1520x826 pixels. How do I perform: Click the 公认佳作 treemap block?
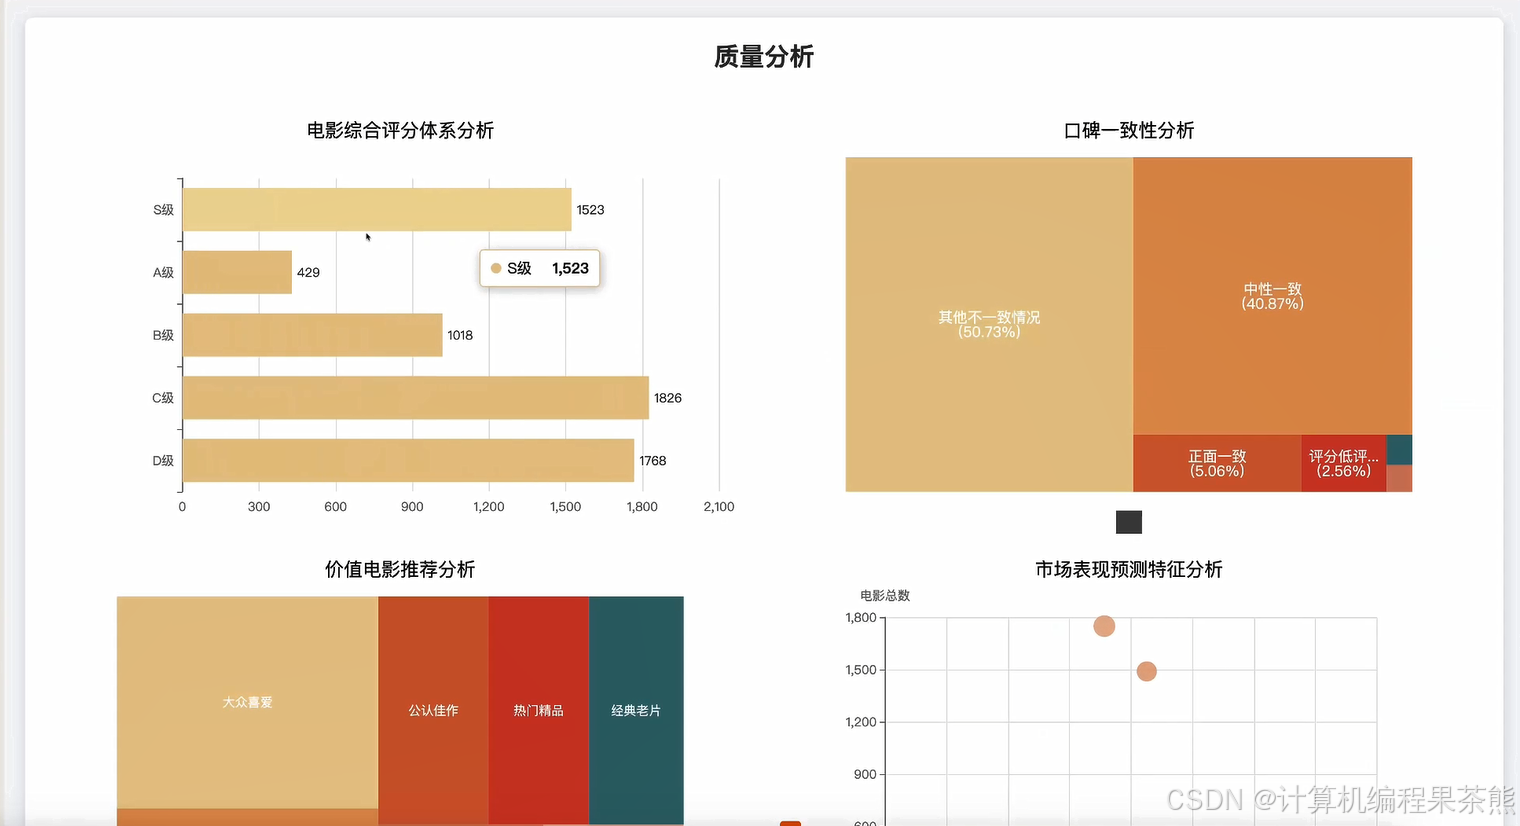click(433, 710)
